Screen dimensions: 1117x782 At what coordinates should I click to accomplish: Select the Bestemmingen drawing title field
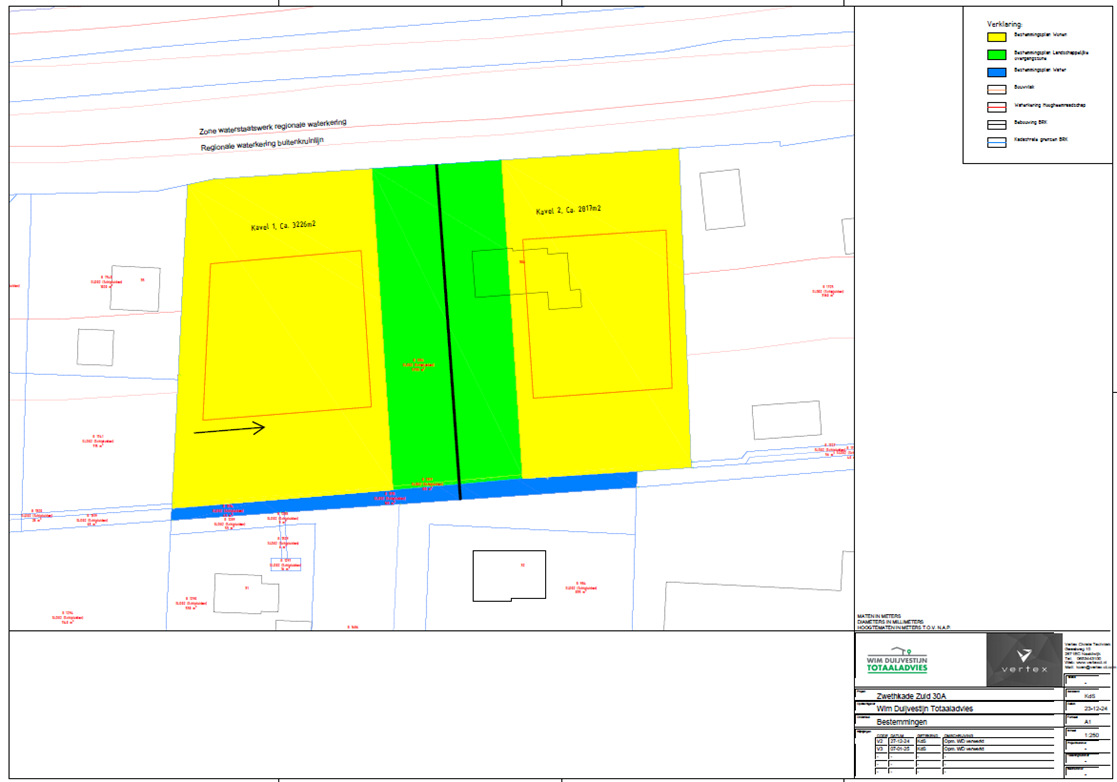click(x=902, y=721)
